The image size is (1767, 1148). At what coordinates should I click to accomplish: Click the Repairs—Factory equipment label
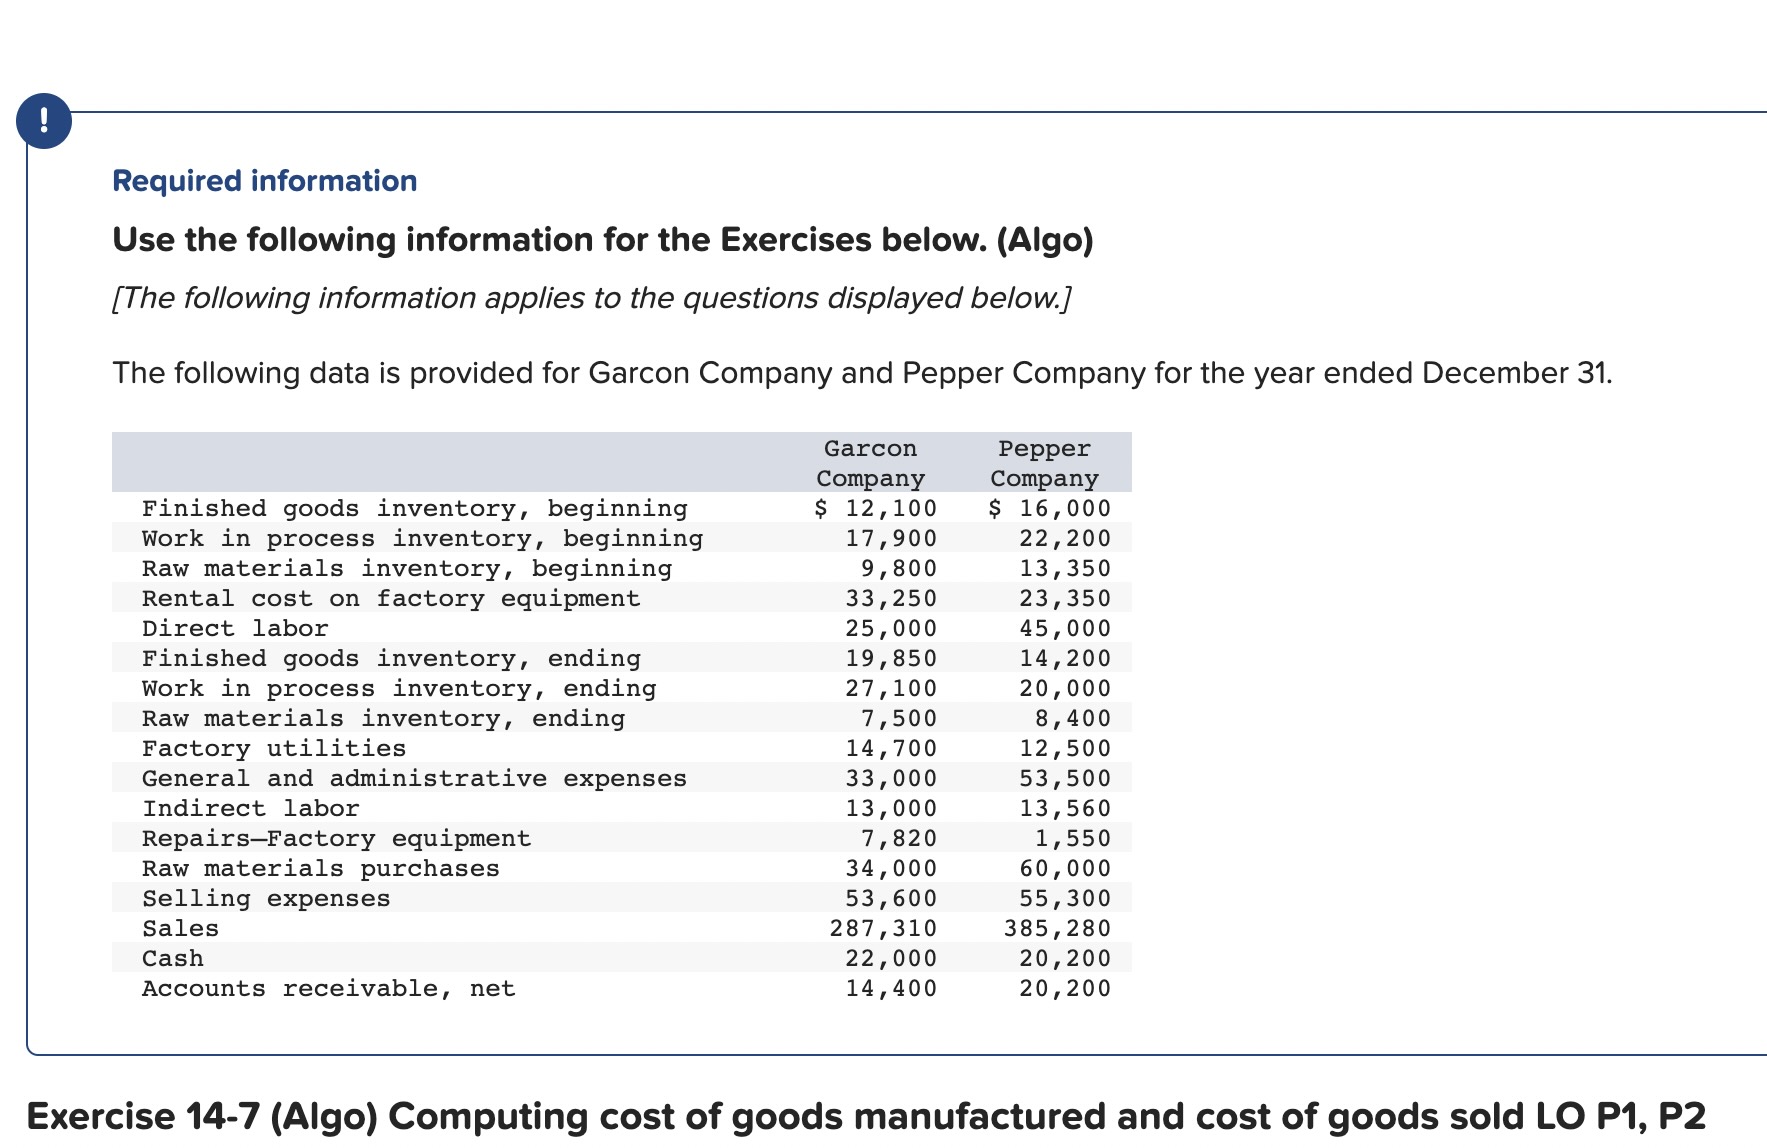[336, 838]
